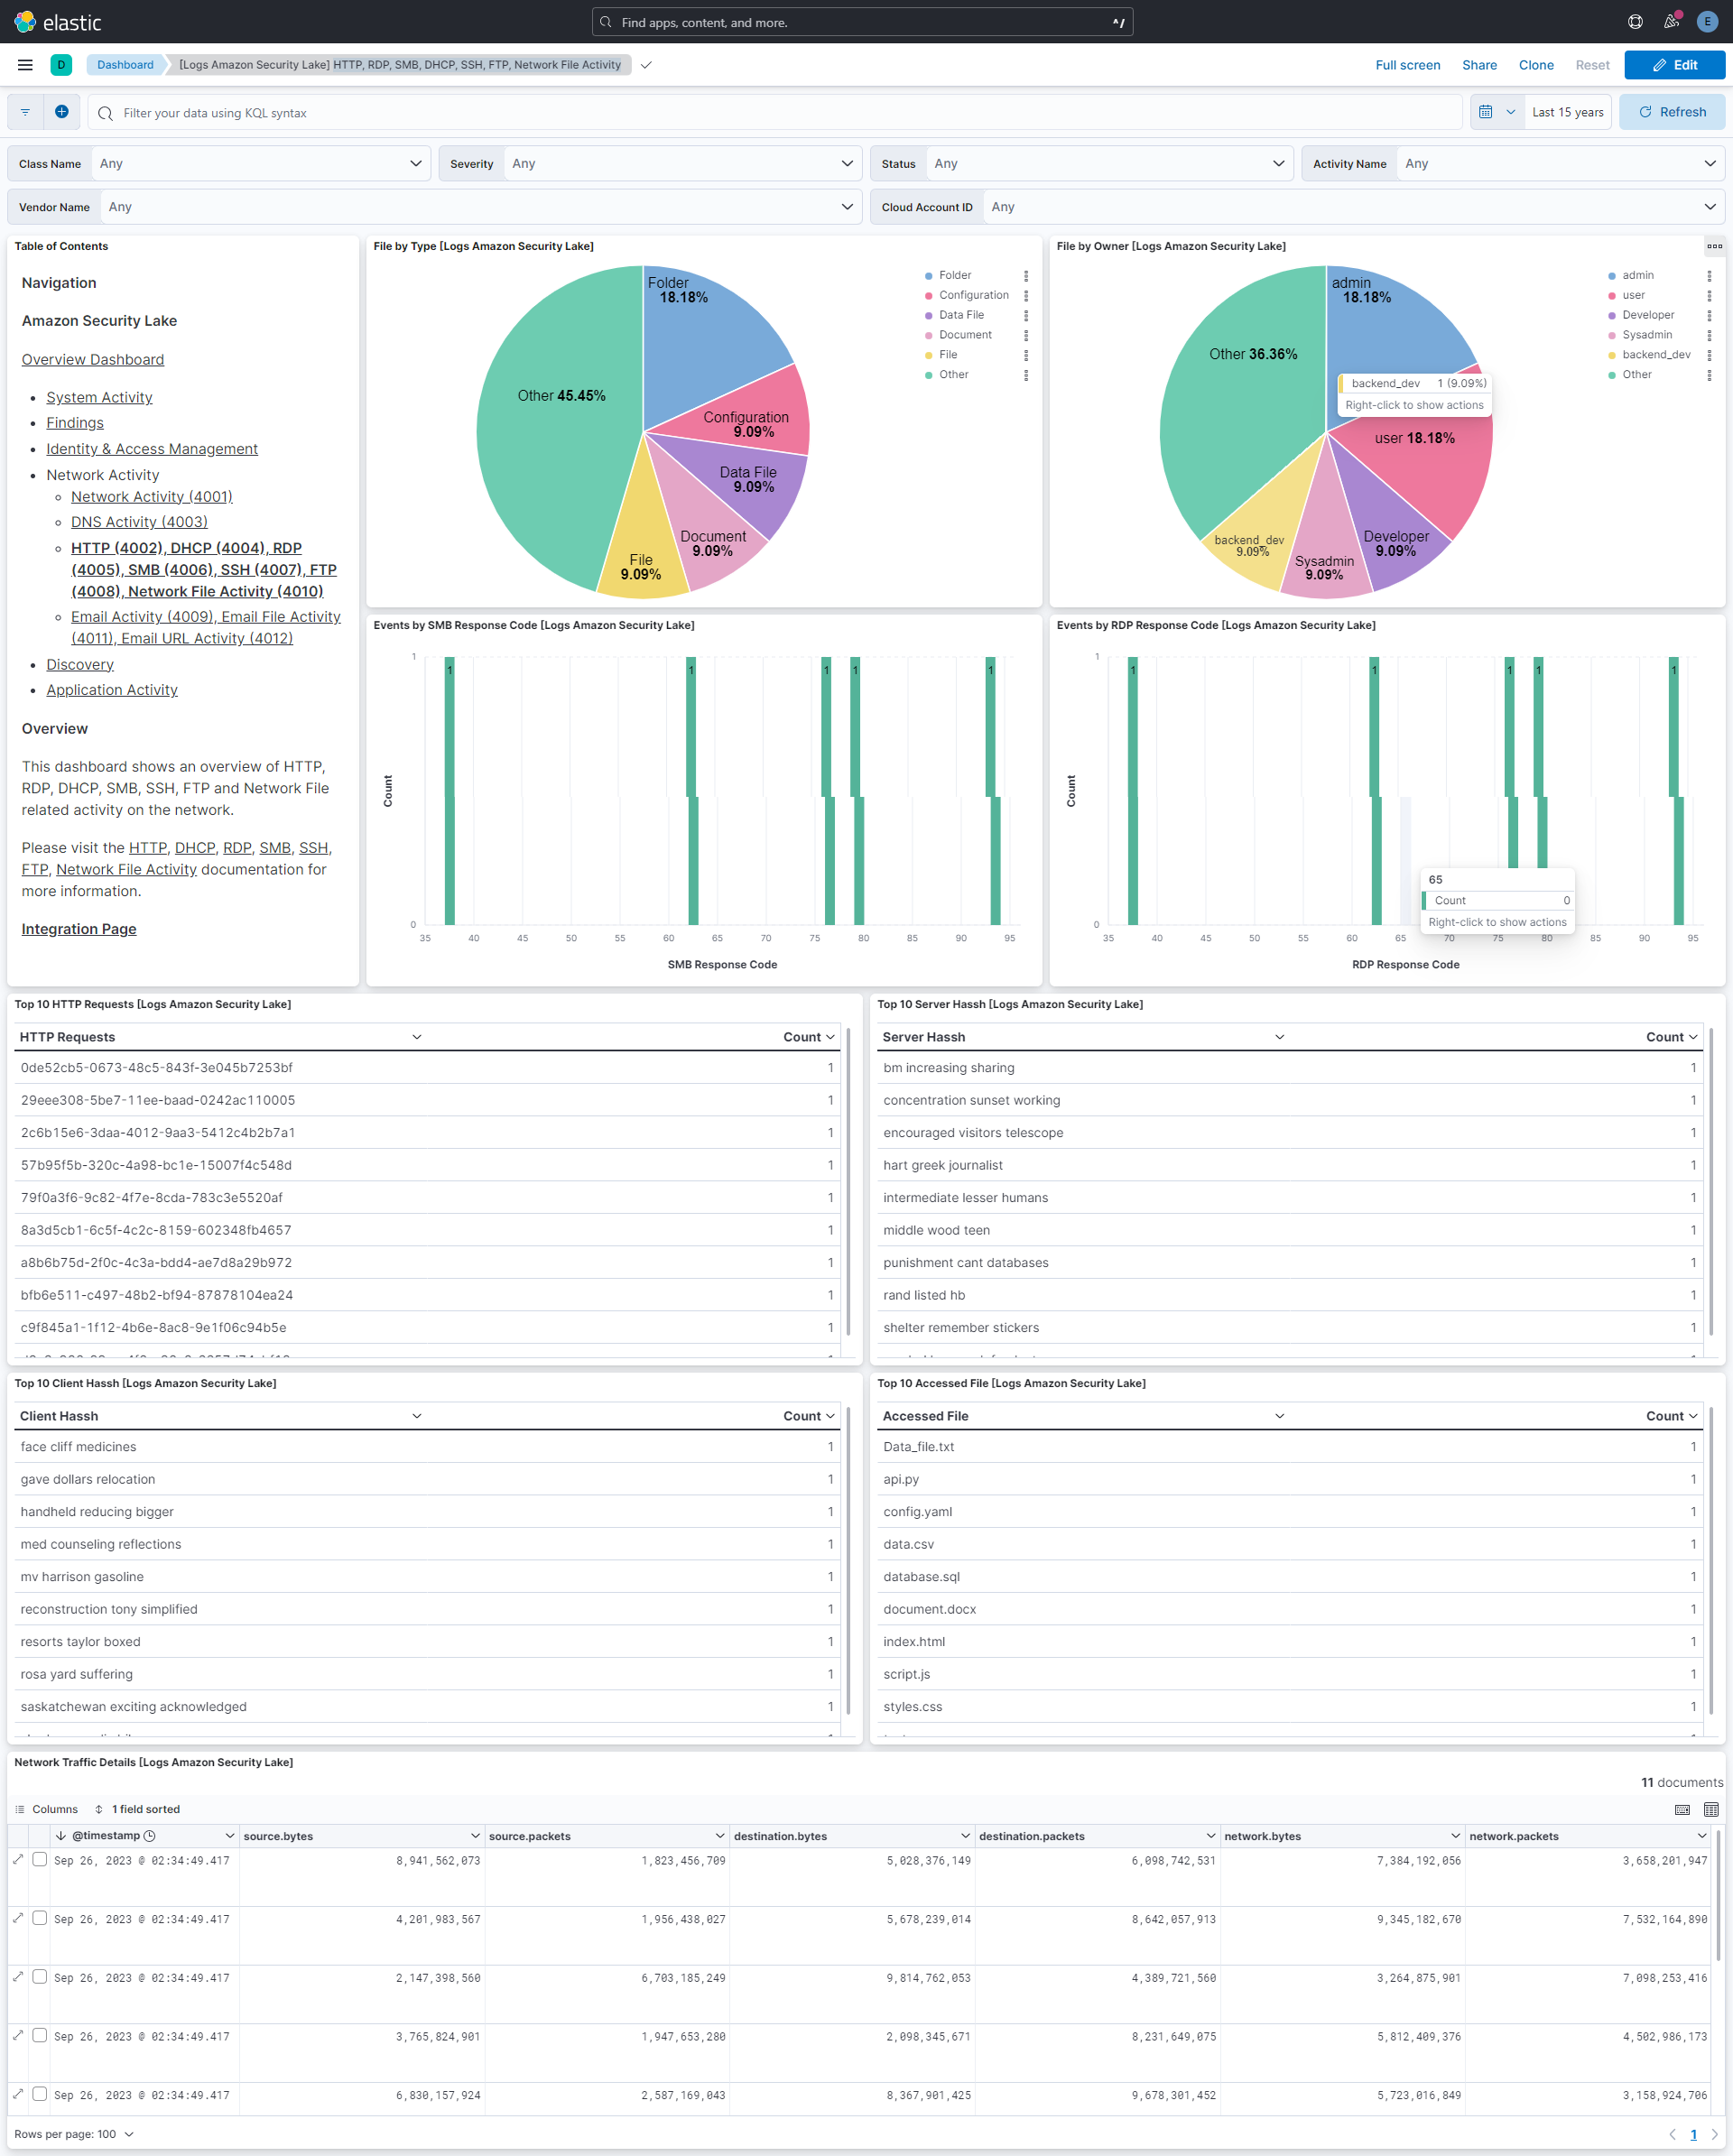Viewport: 1733px width, 2156px height.
Task: Go to the Dashboard breadcrumb
Action: tap(124, 64)
